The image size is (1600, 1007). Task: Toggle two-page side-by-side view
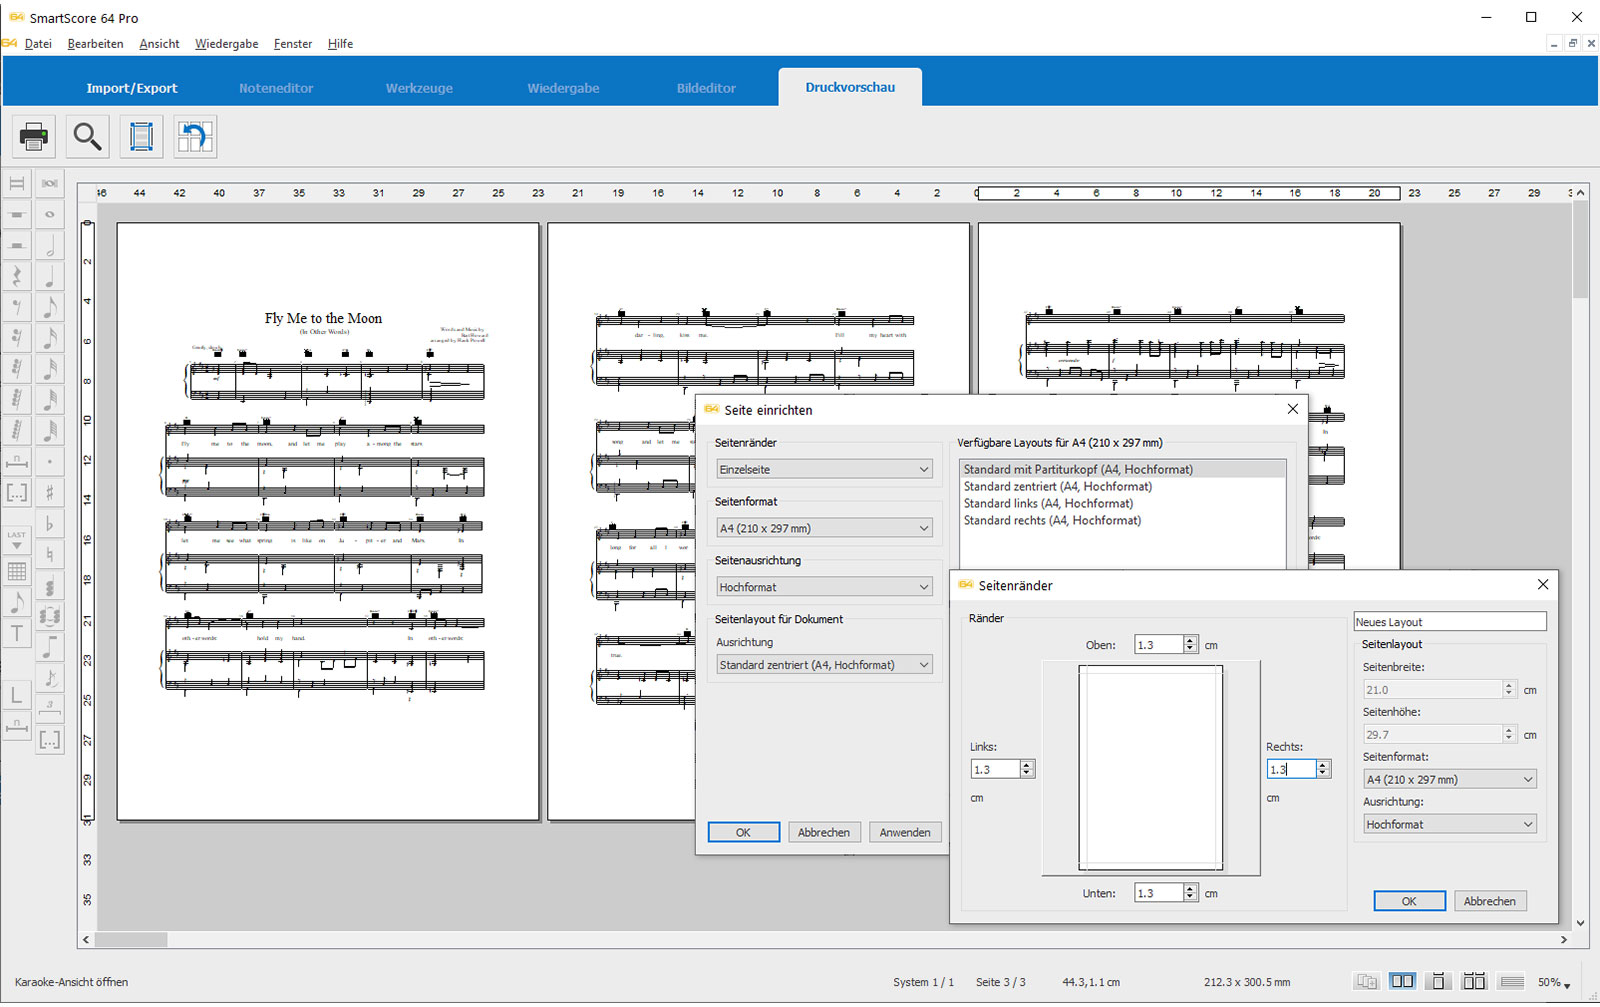click(1402, 982)
